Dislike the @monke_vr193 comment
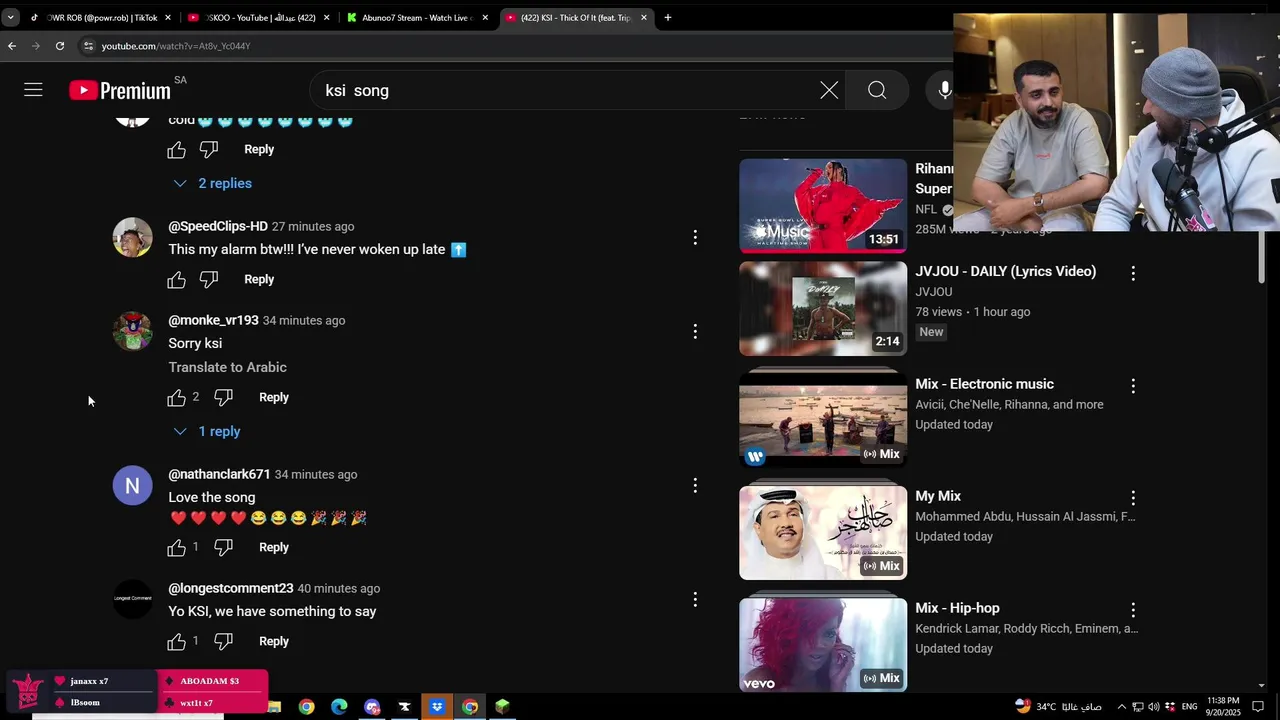The height and width of the screenshot is (720, 1280). (223, 398)
